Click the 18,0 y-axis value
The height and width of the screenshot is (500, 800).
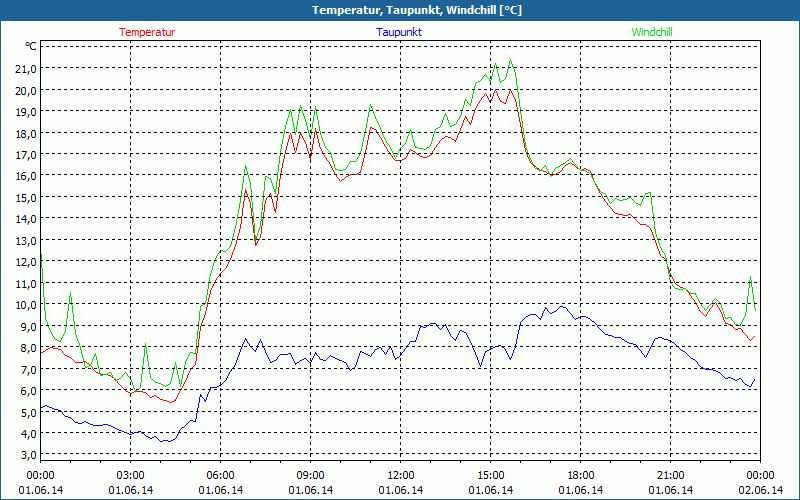[26, 133]
